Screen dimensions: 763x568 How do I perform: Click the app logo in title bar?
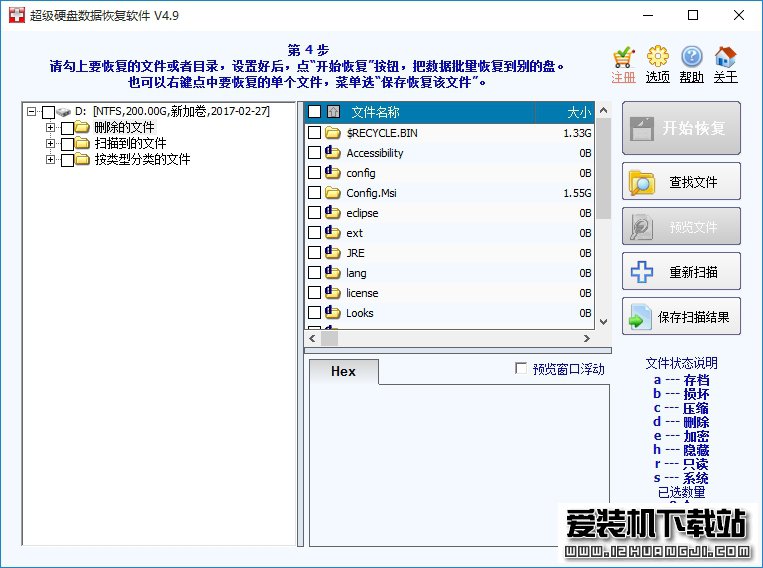coord(17,15)
